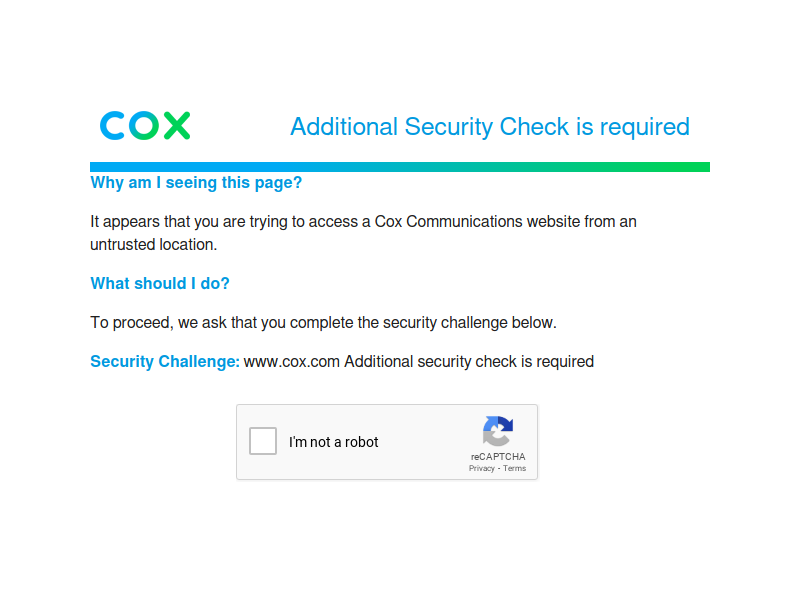Click the reCAPTCHA arrows logo icon
The width and height of the screenshot is (800, 600).
[x=498, y=431]
